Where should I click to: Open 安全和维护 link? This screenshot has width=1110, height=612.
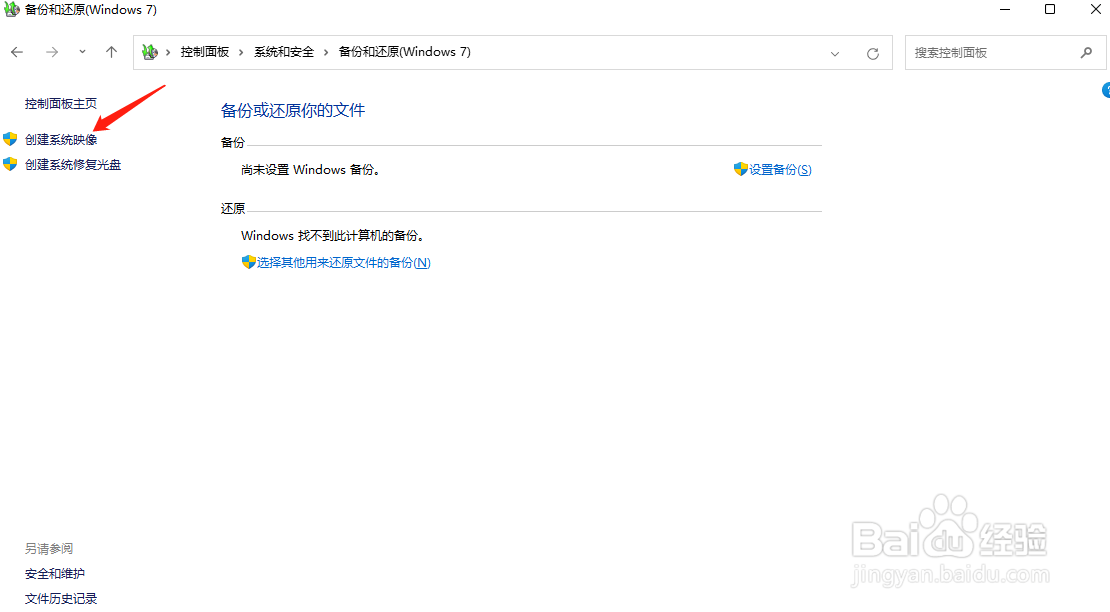55,574
